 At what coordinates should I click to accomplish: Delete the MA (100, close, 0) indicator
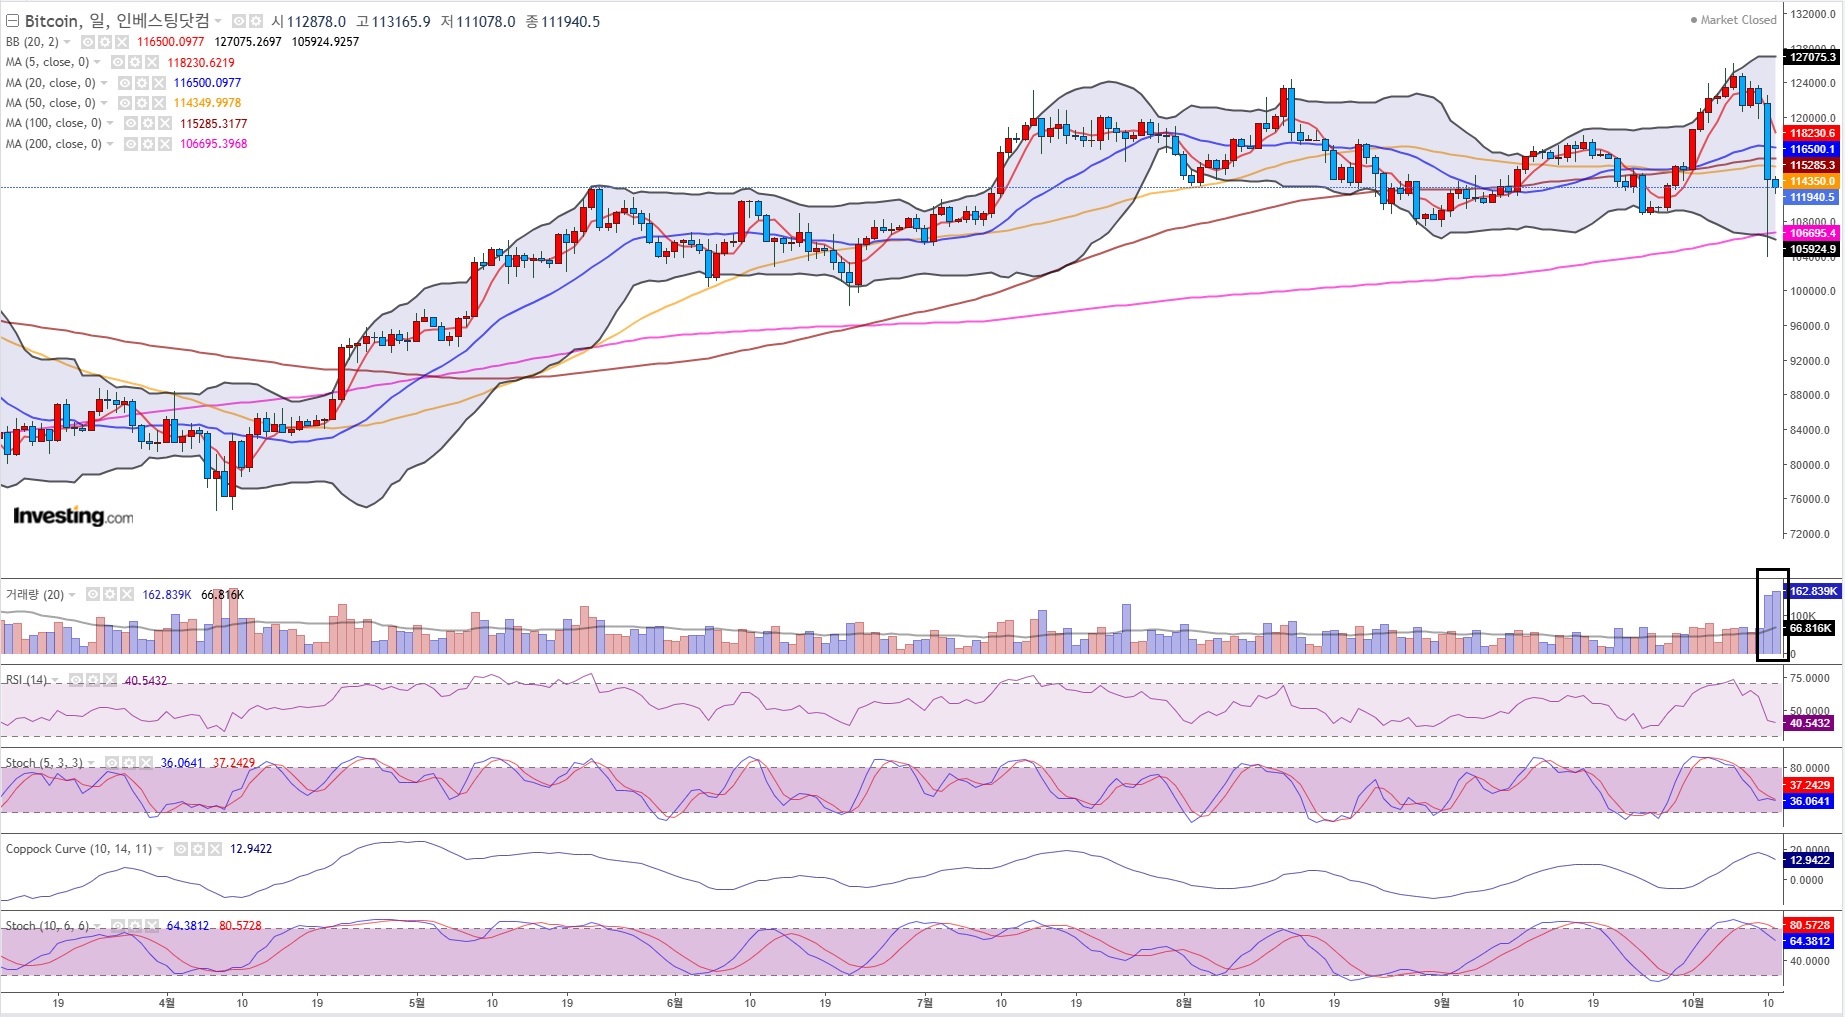pyautogui.click(x=164, y=124)
